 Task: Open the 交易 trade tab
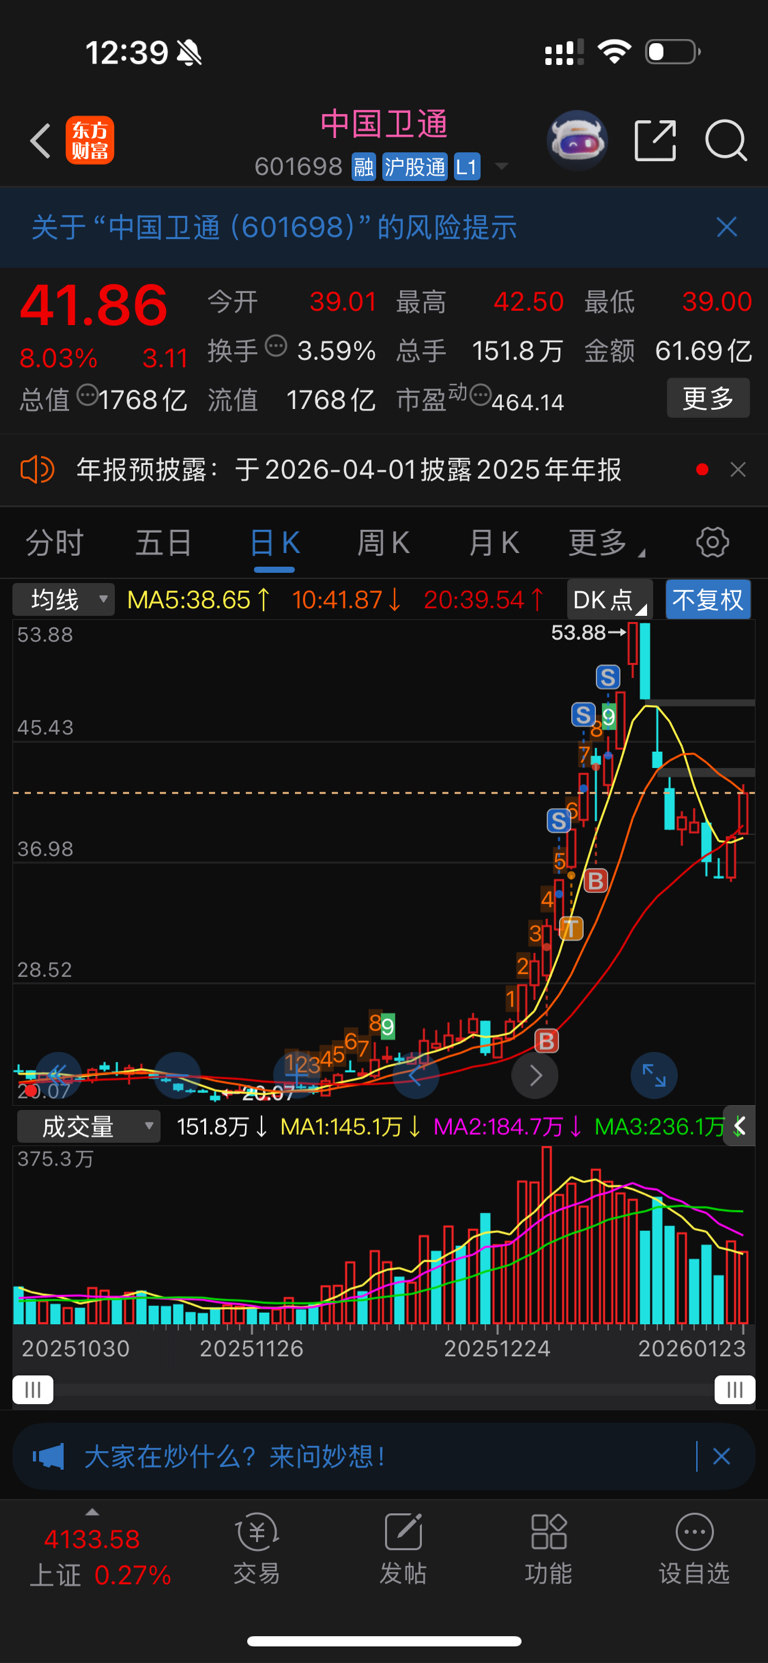[x=257, y=1550]
